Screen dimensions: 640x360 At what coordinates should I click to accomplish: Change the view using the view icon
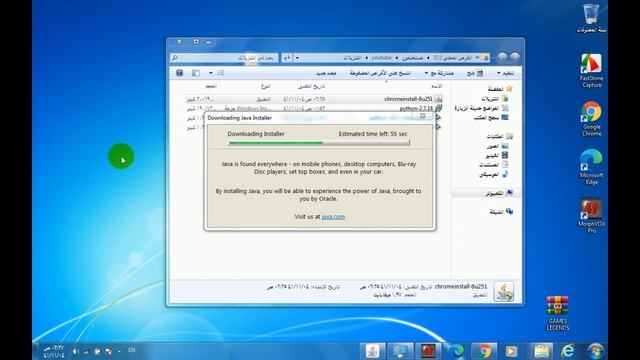pos(220,73)
